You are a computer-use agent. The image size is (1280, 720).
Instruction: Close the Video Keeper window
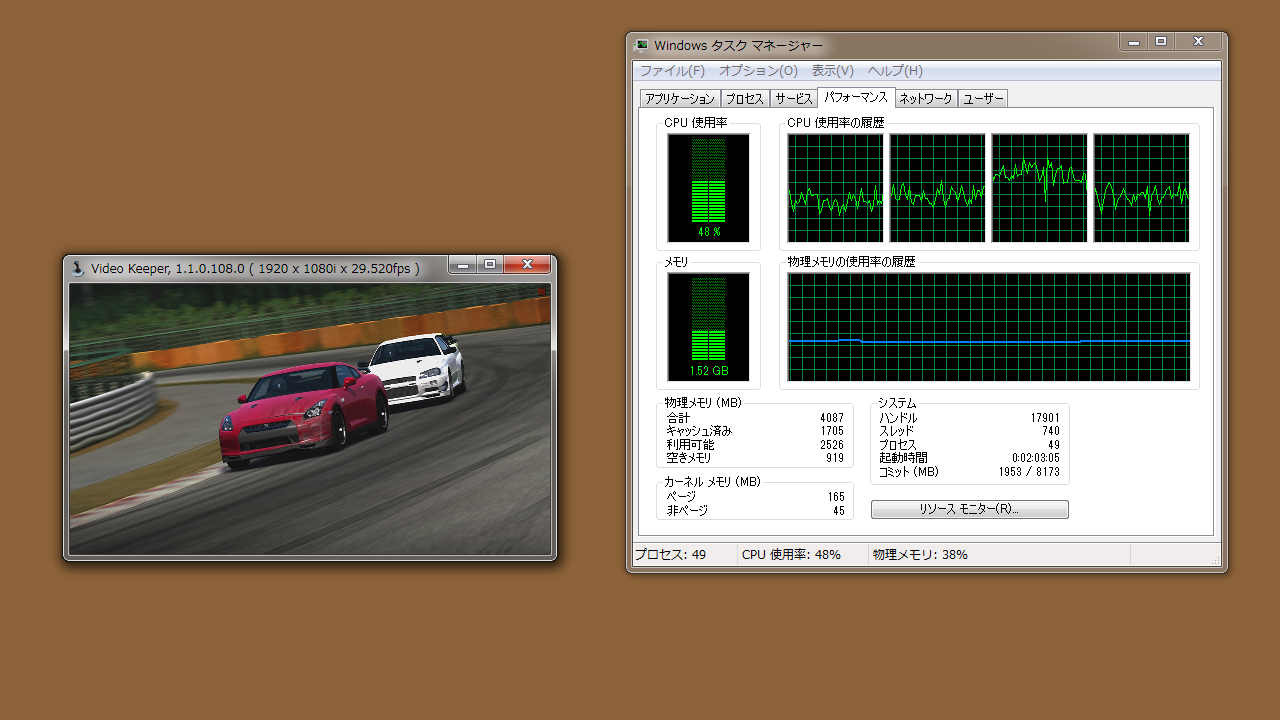pos(526,264)
